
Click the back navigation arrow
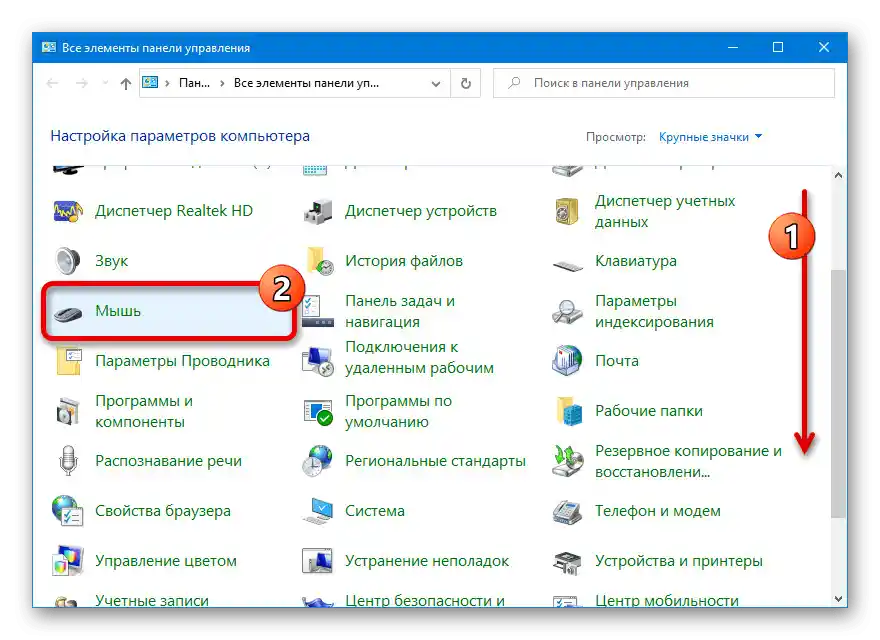pyautogui.click(x=52, y=83)
